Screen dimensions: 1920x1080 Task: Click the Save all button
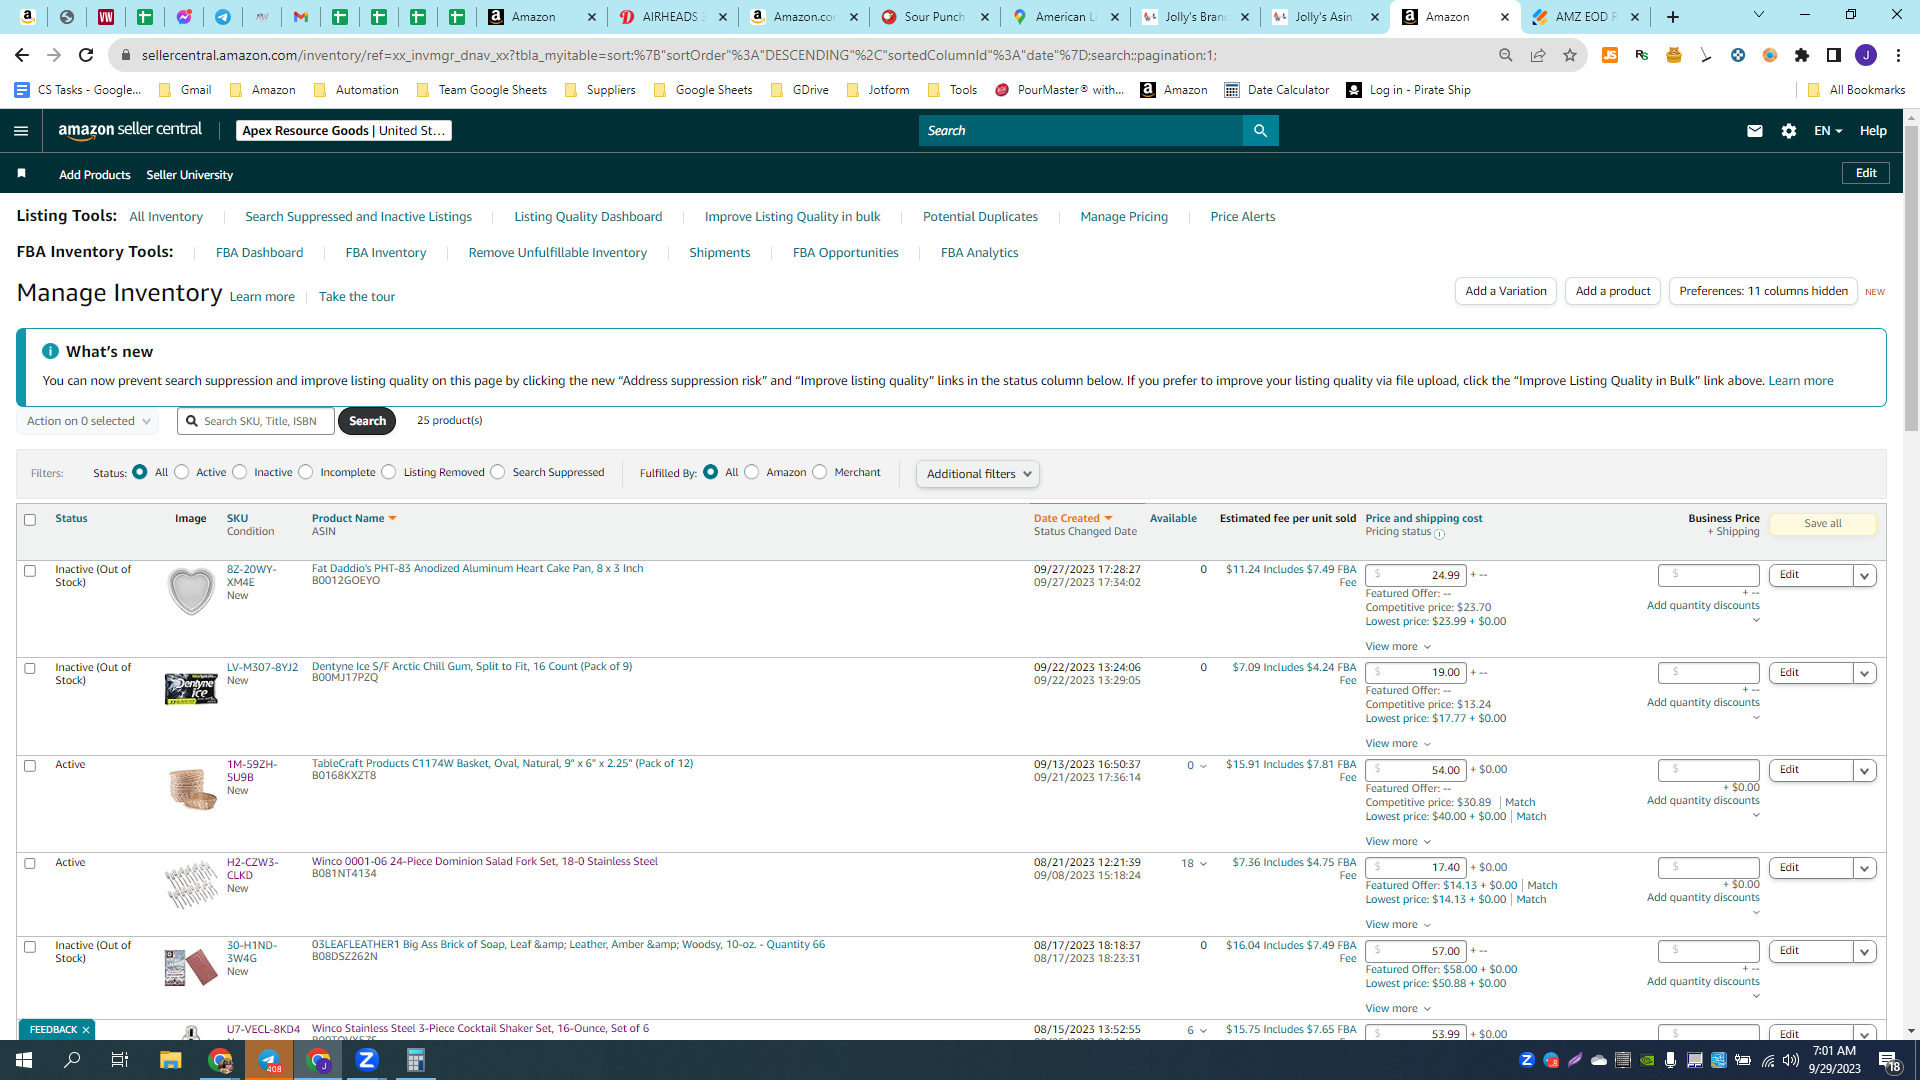pos(1823,524)
